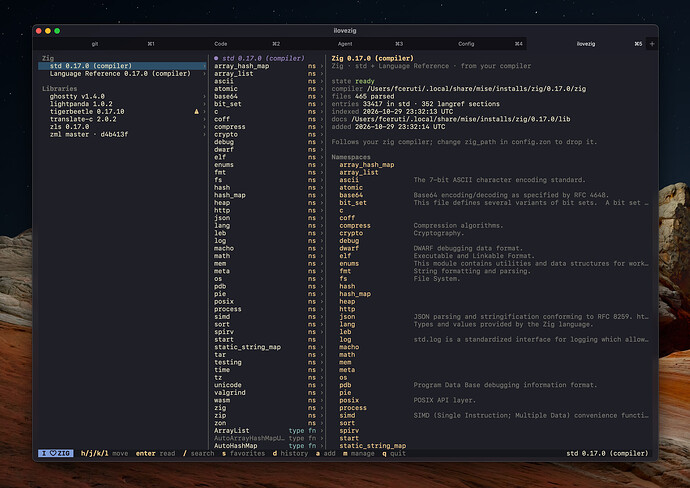Viewport: 690px width, 488px height.
Task: Open static_string_map in the middle column
Action: coord(247,347)
